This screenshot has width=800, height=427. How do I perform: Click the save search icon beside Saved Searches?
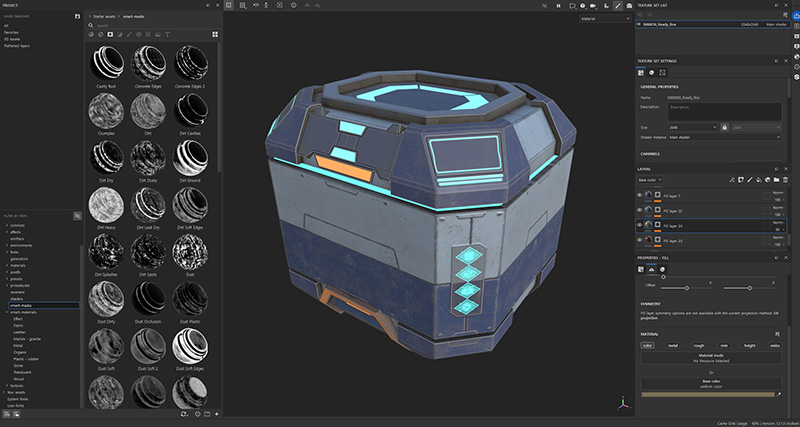pos(77,16)
